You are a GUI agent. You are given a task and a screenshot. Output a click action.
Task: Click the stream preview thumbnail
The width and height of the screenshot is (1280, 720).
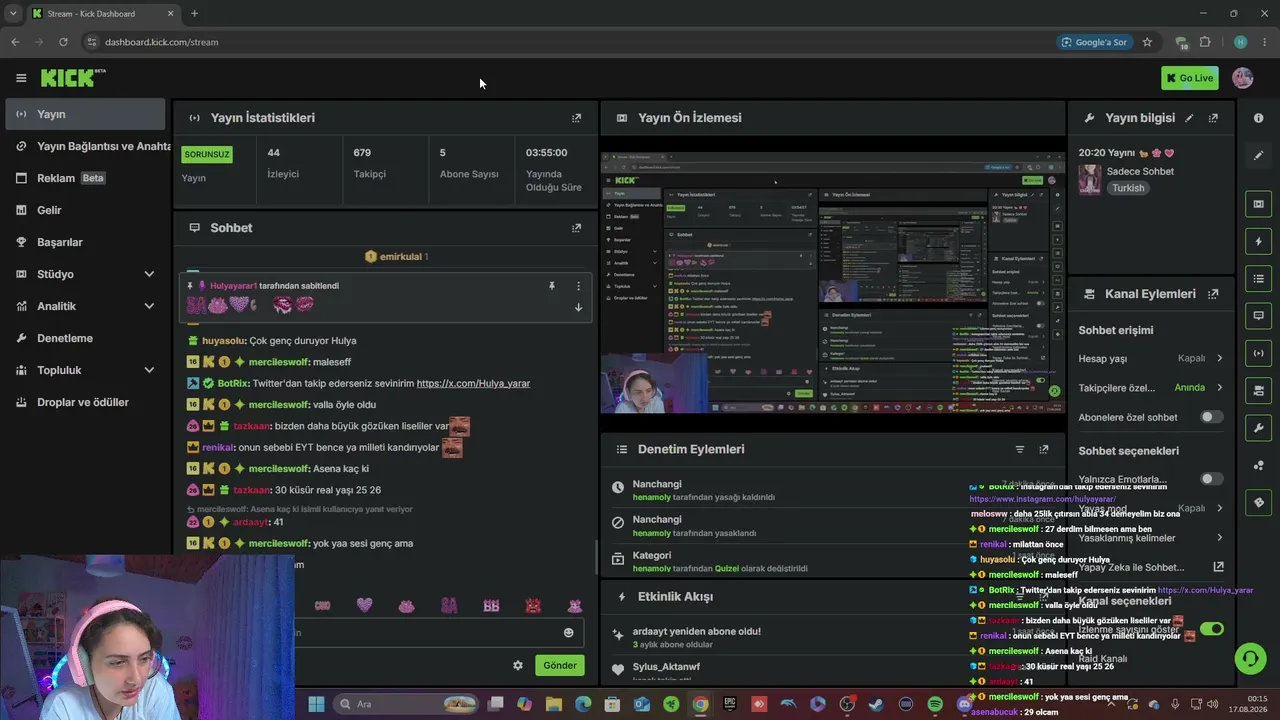(833, 283)
